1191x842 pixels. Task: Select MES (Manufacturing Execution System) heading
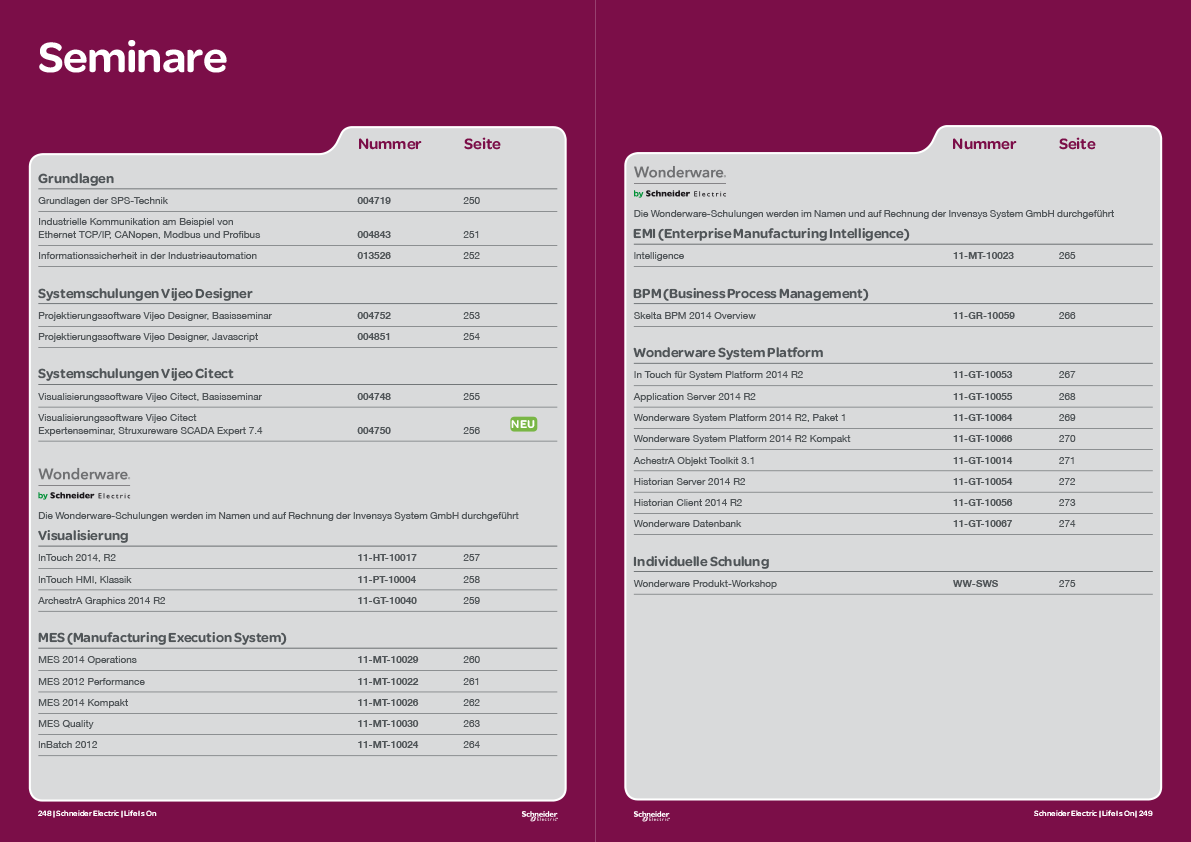click(162, 638)
